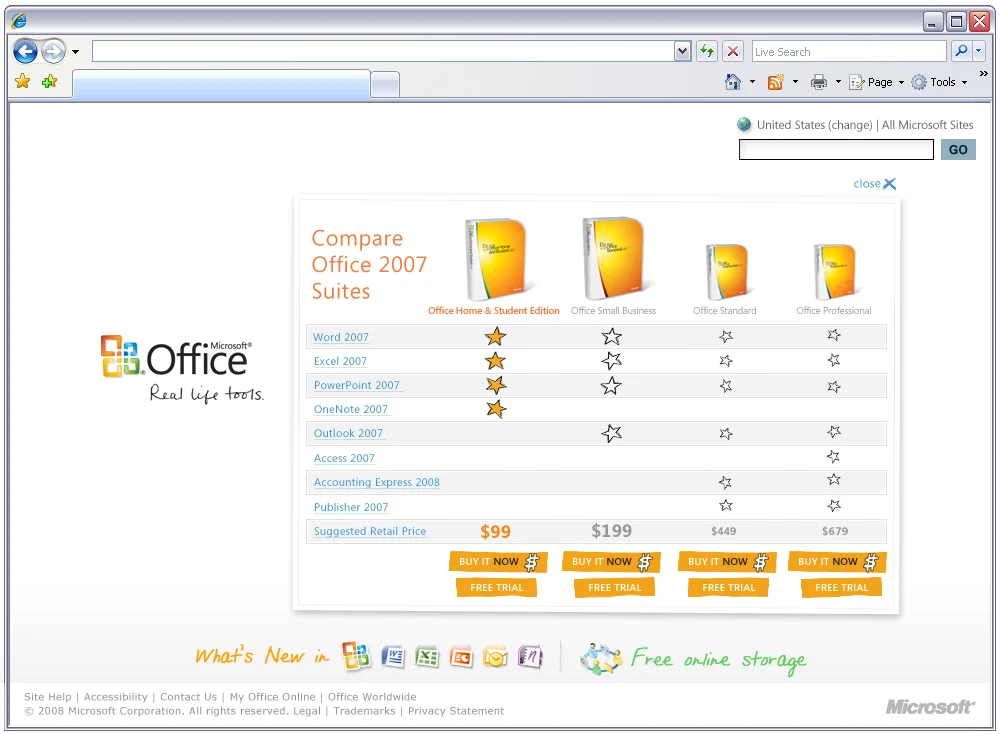Click the Add to Favorites icon
Screen dimensions: 1000x734
tap(49, 81)
